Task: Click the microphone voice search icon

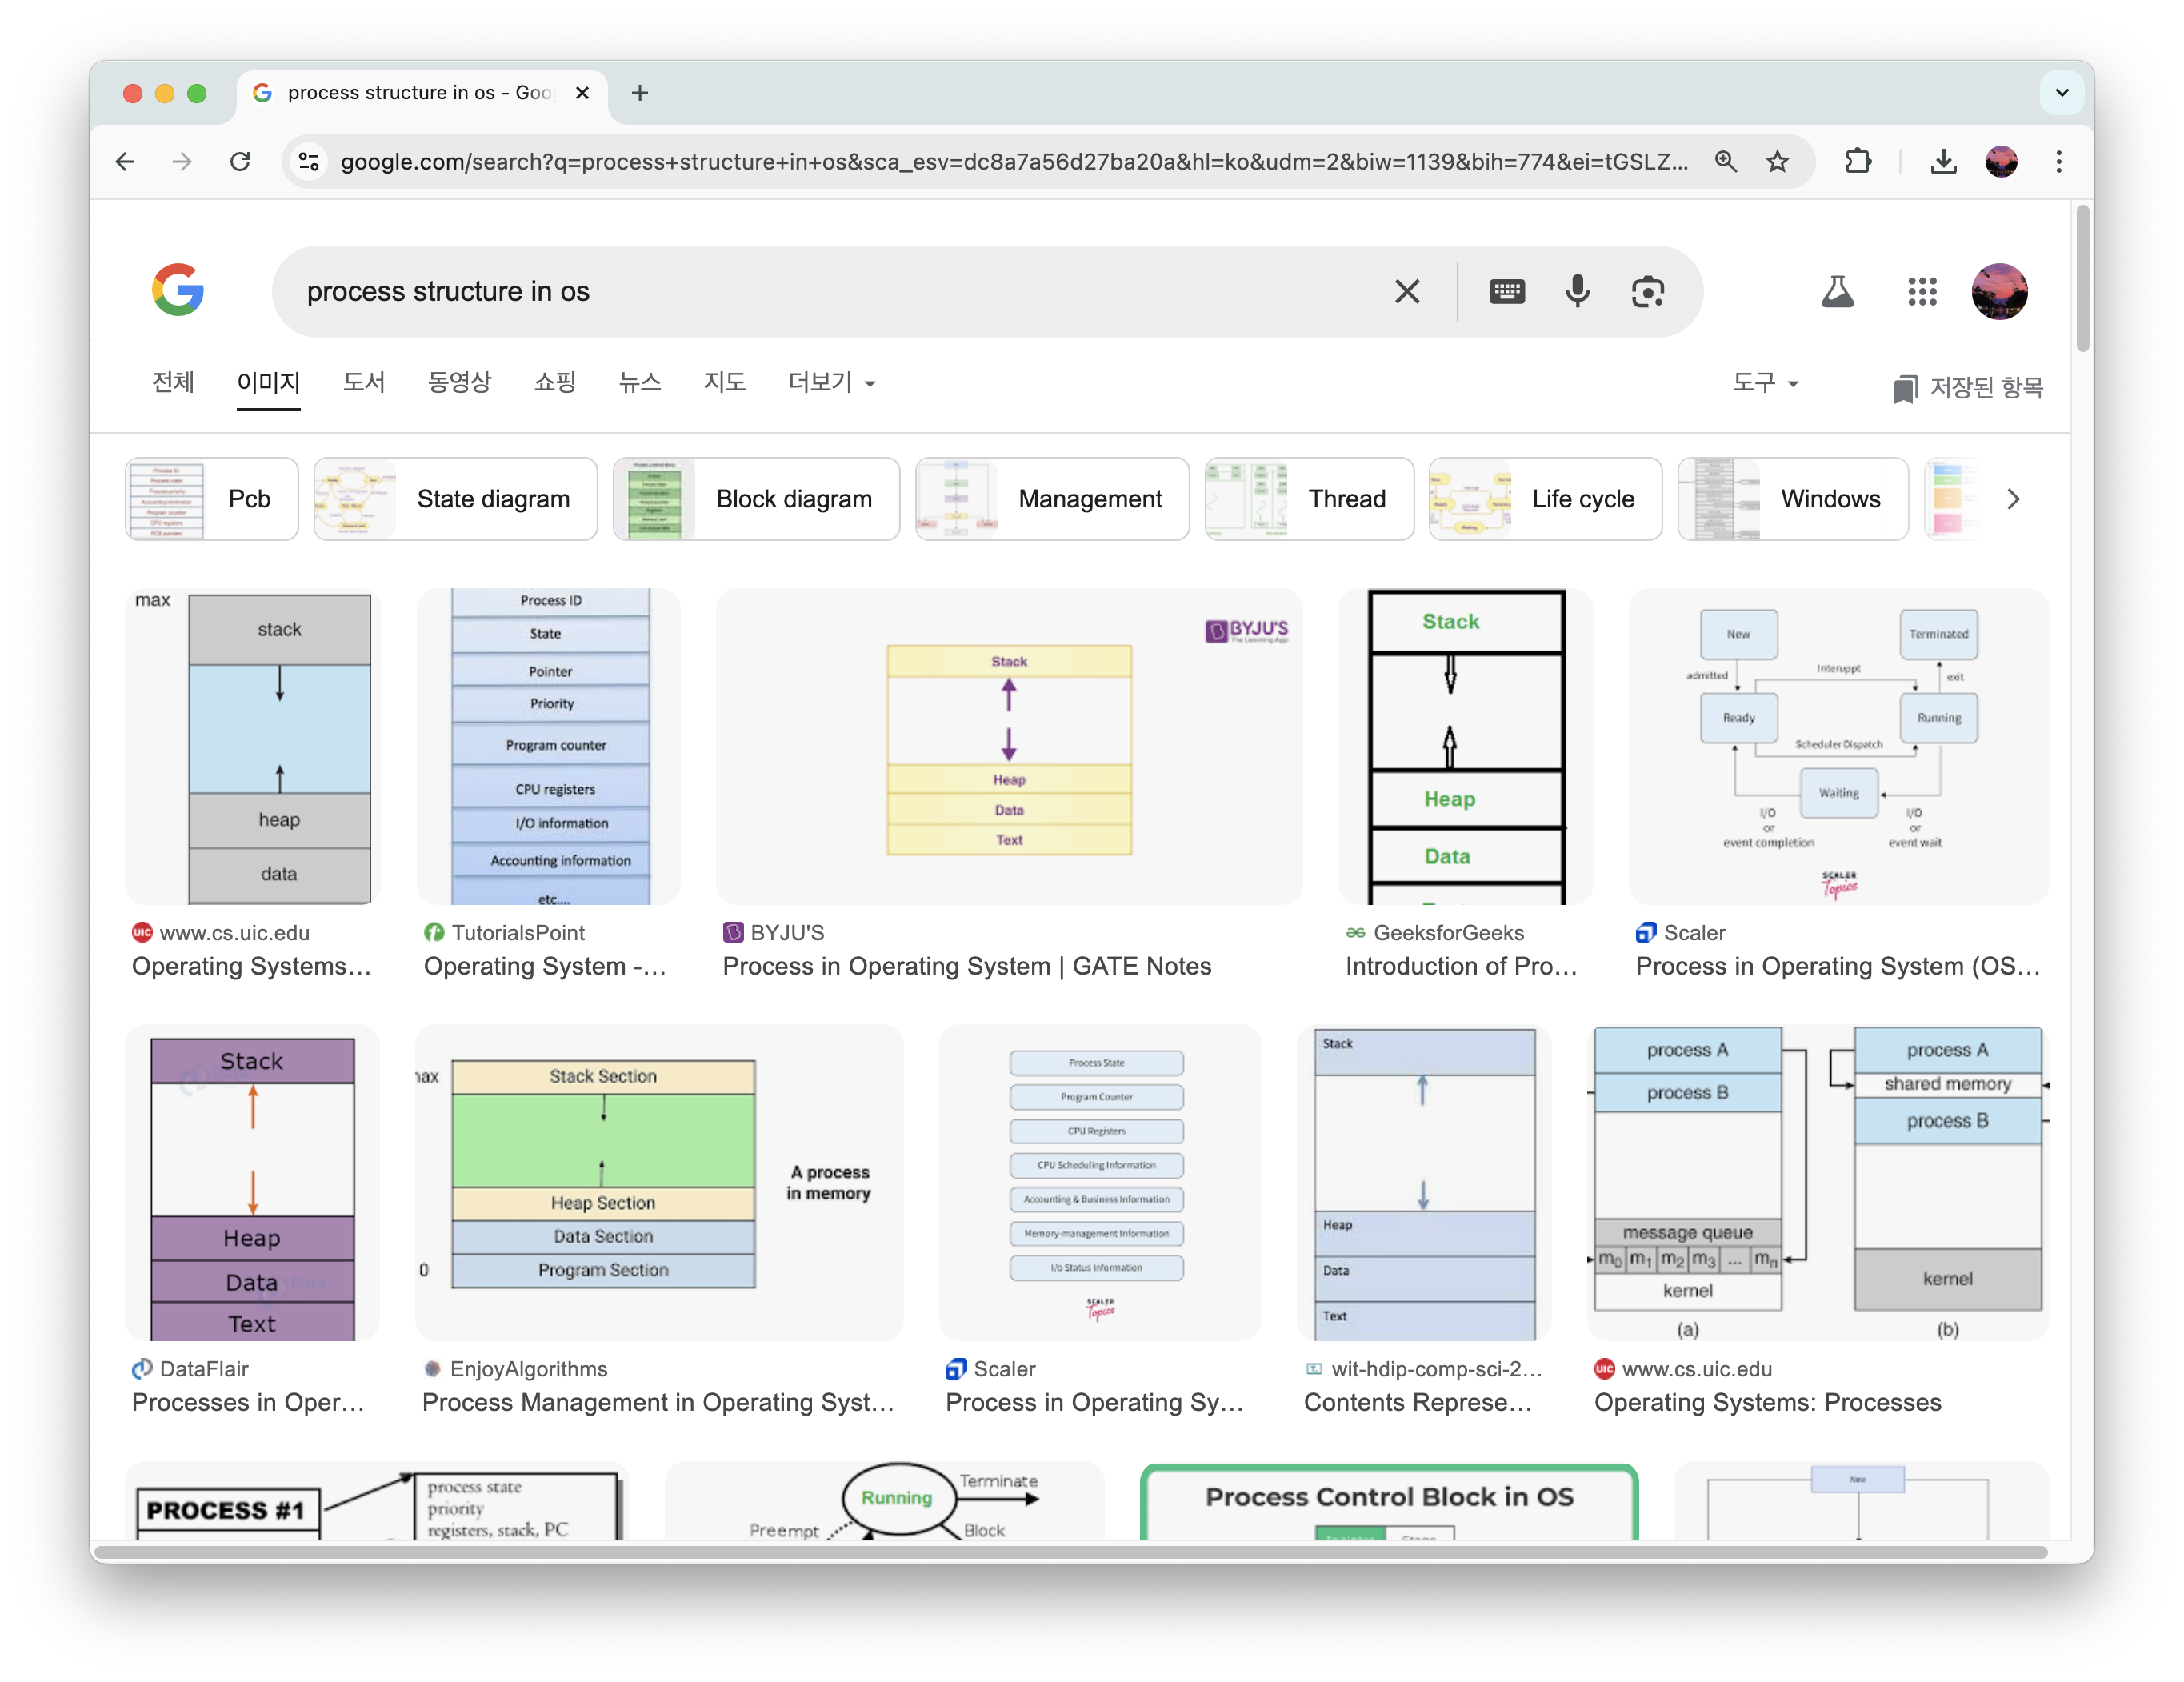Action: [x=1577, y=291]
